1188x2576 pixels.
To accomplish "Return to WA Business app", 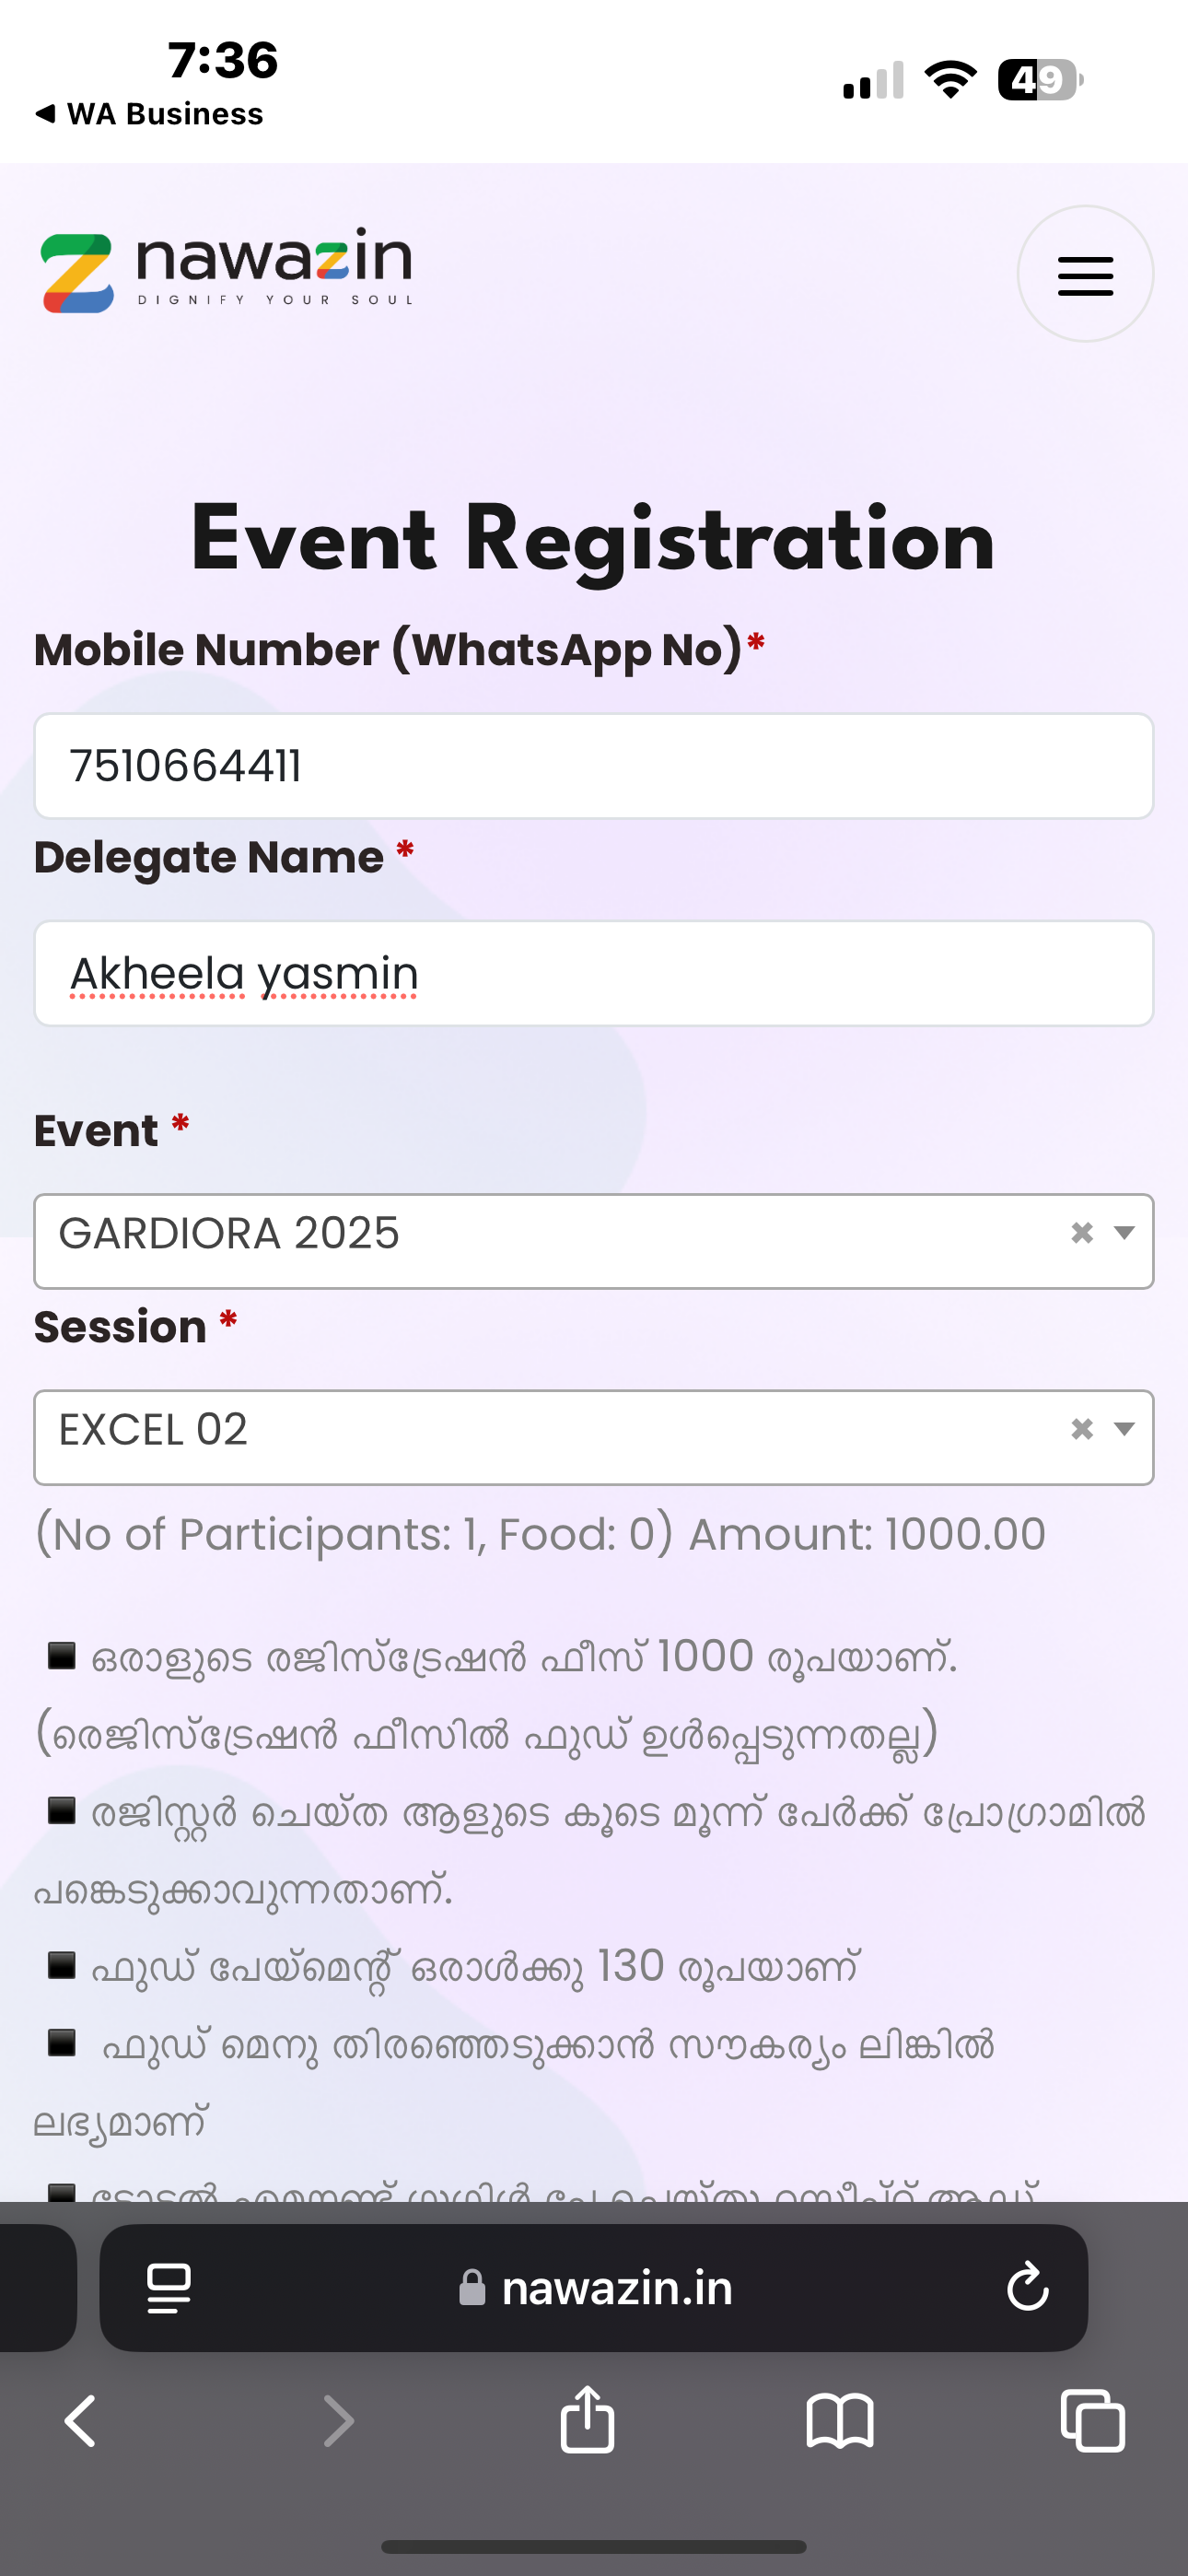I will (x=150, y=114).
